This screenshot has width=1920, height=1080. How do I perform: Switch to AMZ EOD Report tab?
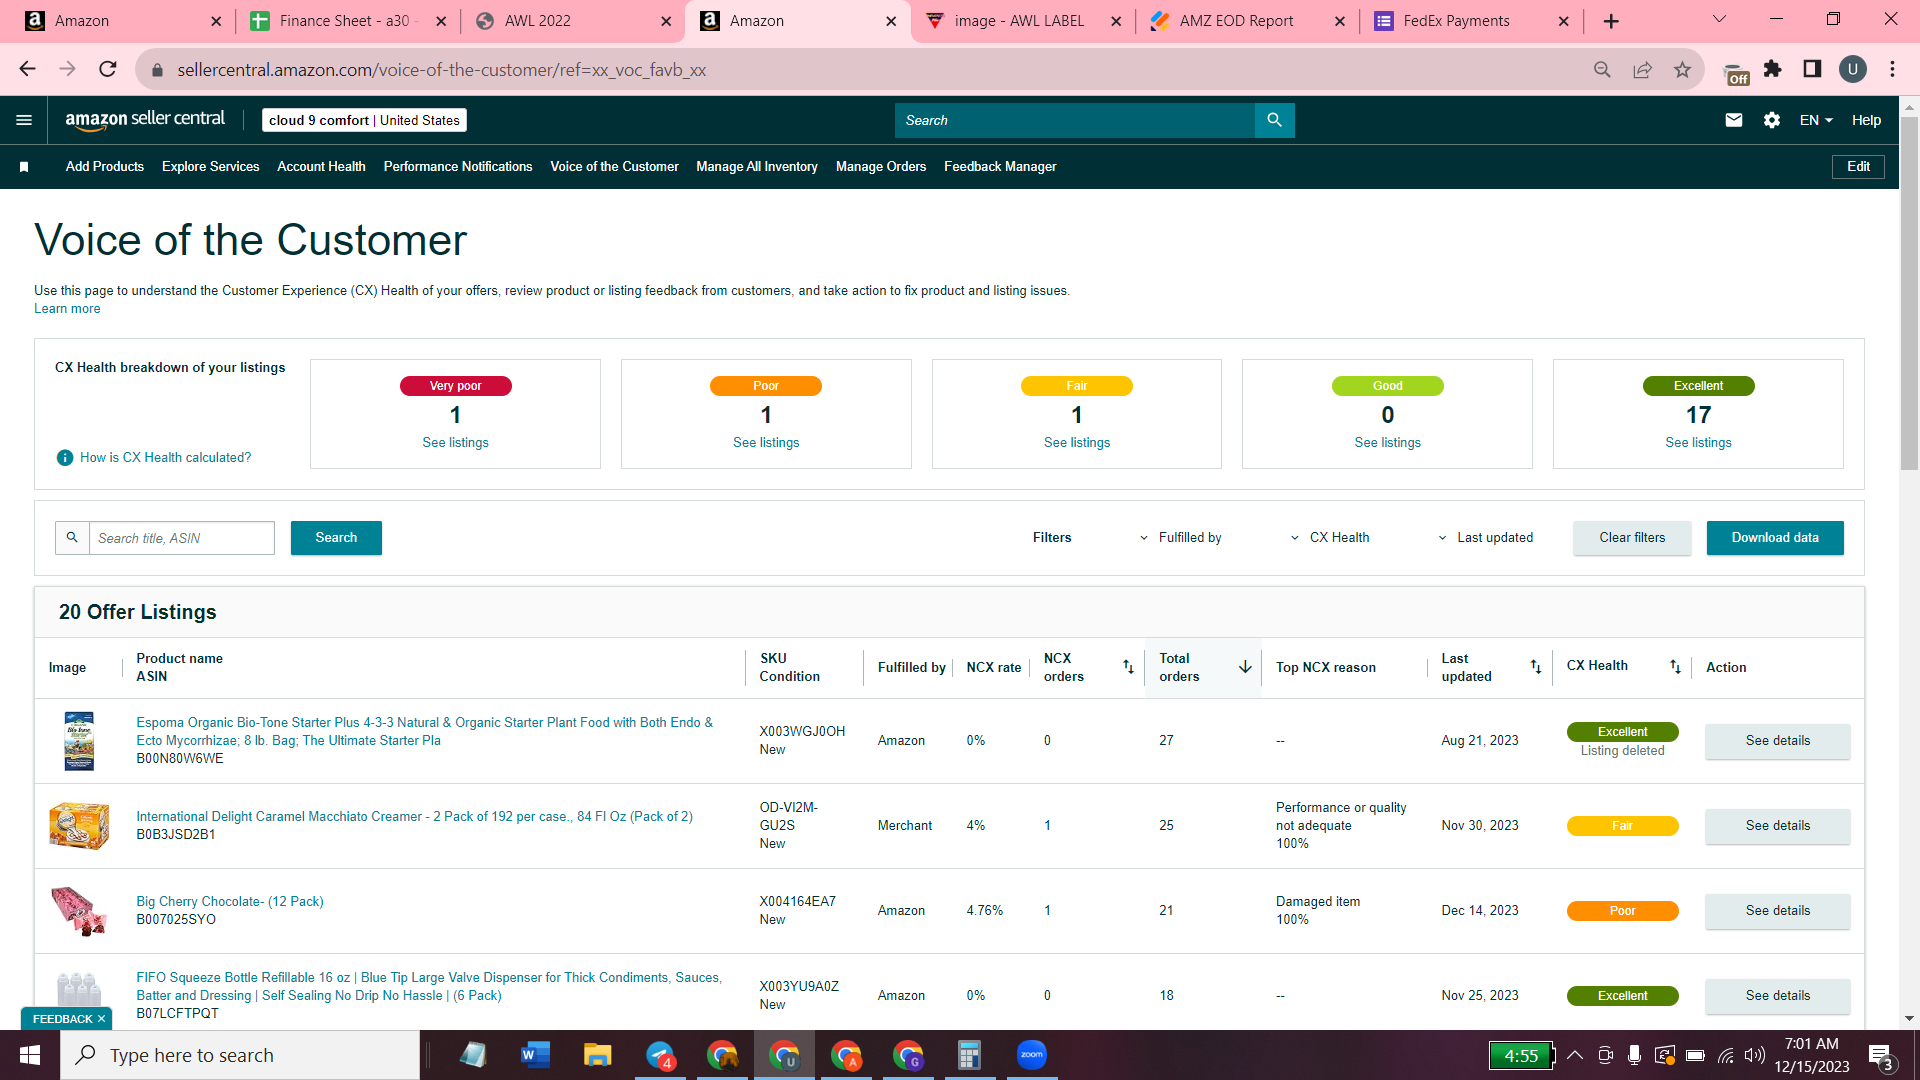pos(1247,21)
